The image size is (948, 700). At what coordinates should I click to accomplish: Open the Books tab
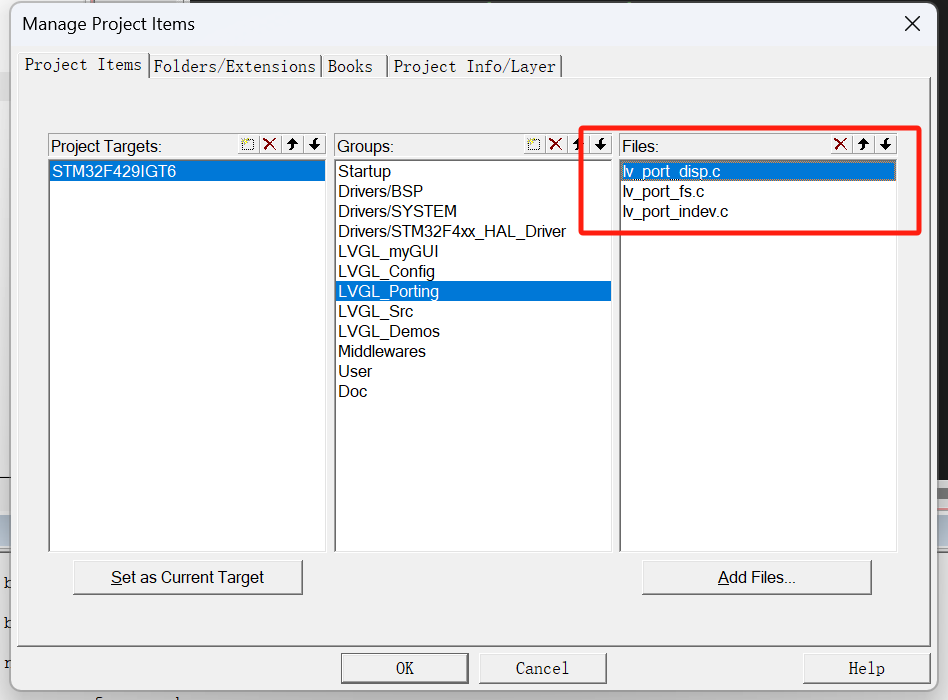coord(350,66)
